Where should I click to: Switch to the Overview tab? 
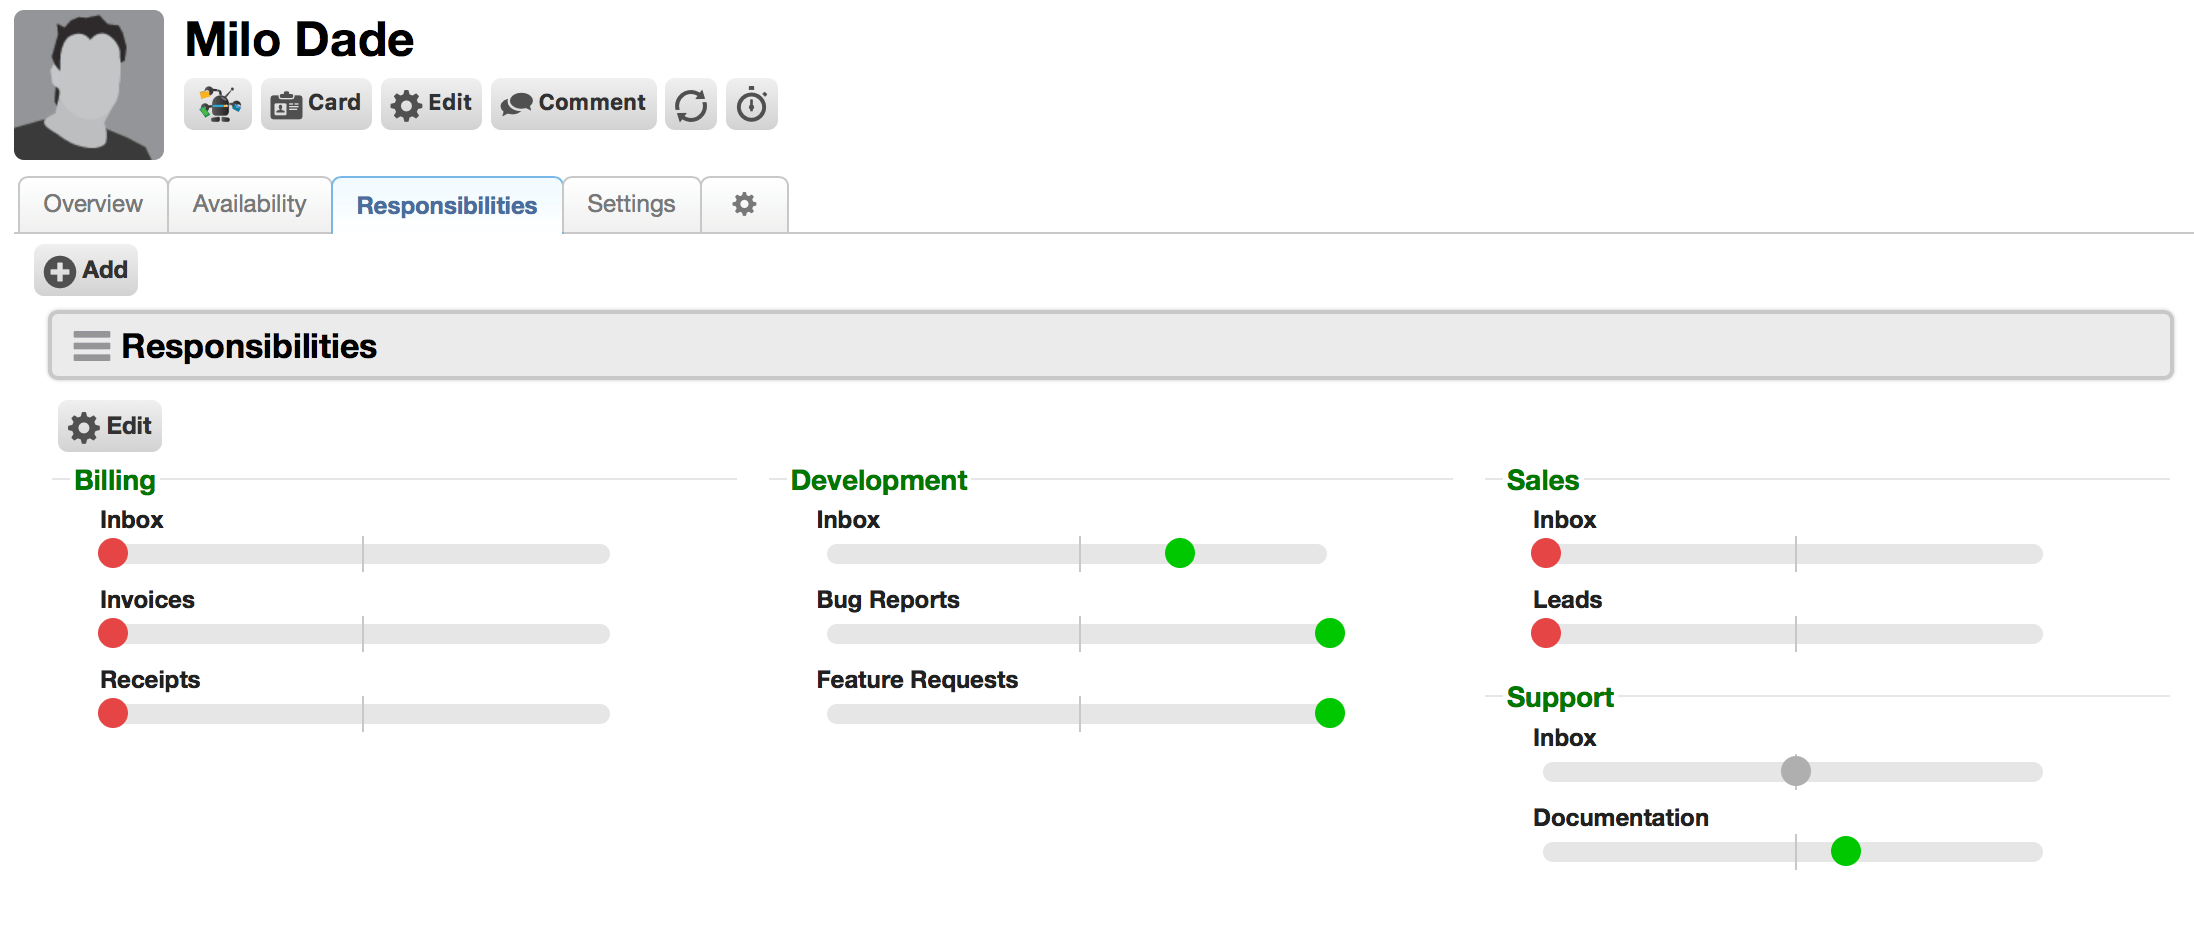(93, 205)
